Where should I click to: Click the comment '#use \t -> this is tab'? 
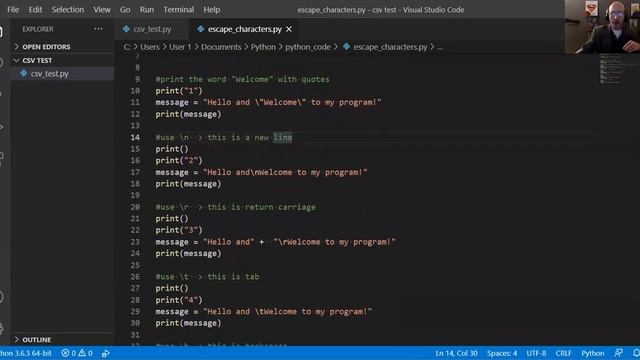207,277
